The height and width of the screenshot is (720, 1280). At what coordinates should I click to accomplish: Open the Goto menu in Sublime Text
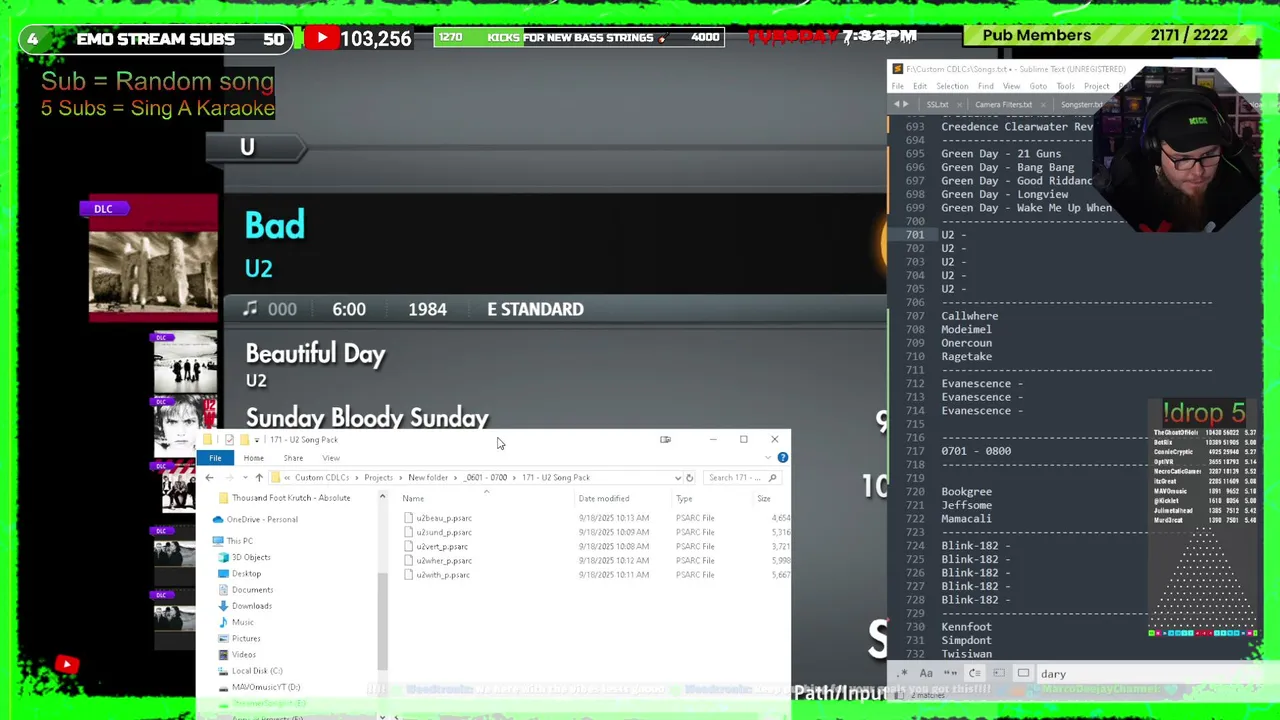[x=1038, y=86]
